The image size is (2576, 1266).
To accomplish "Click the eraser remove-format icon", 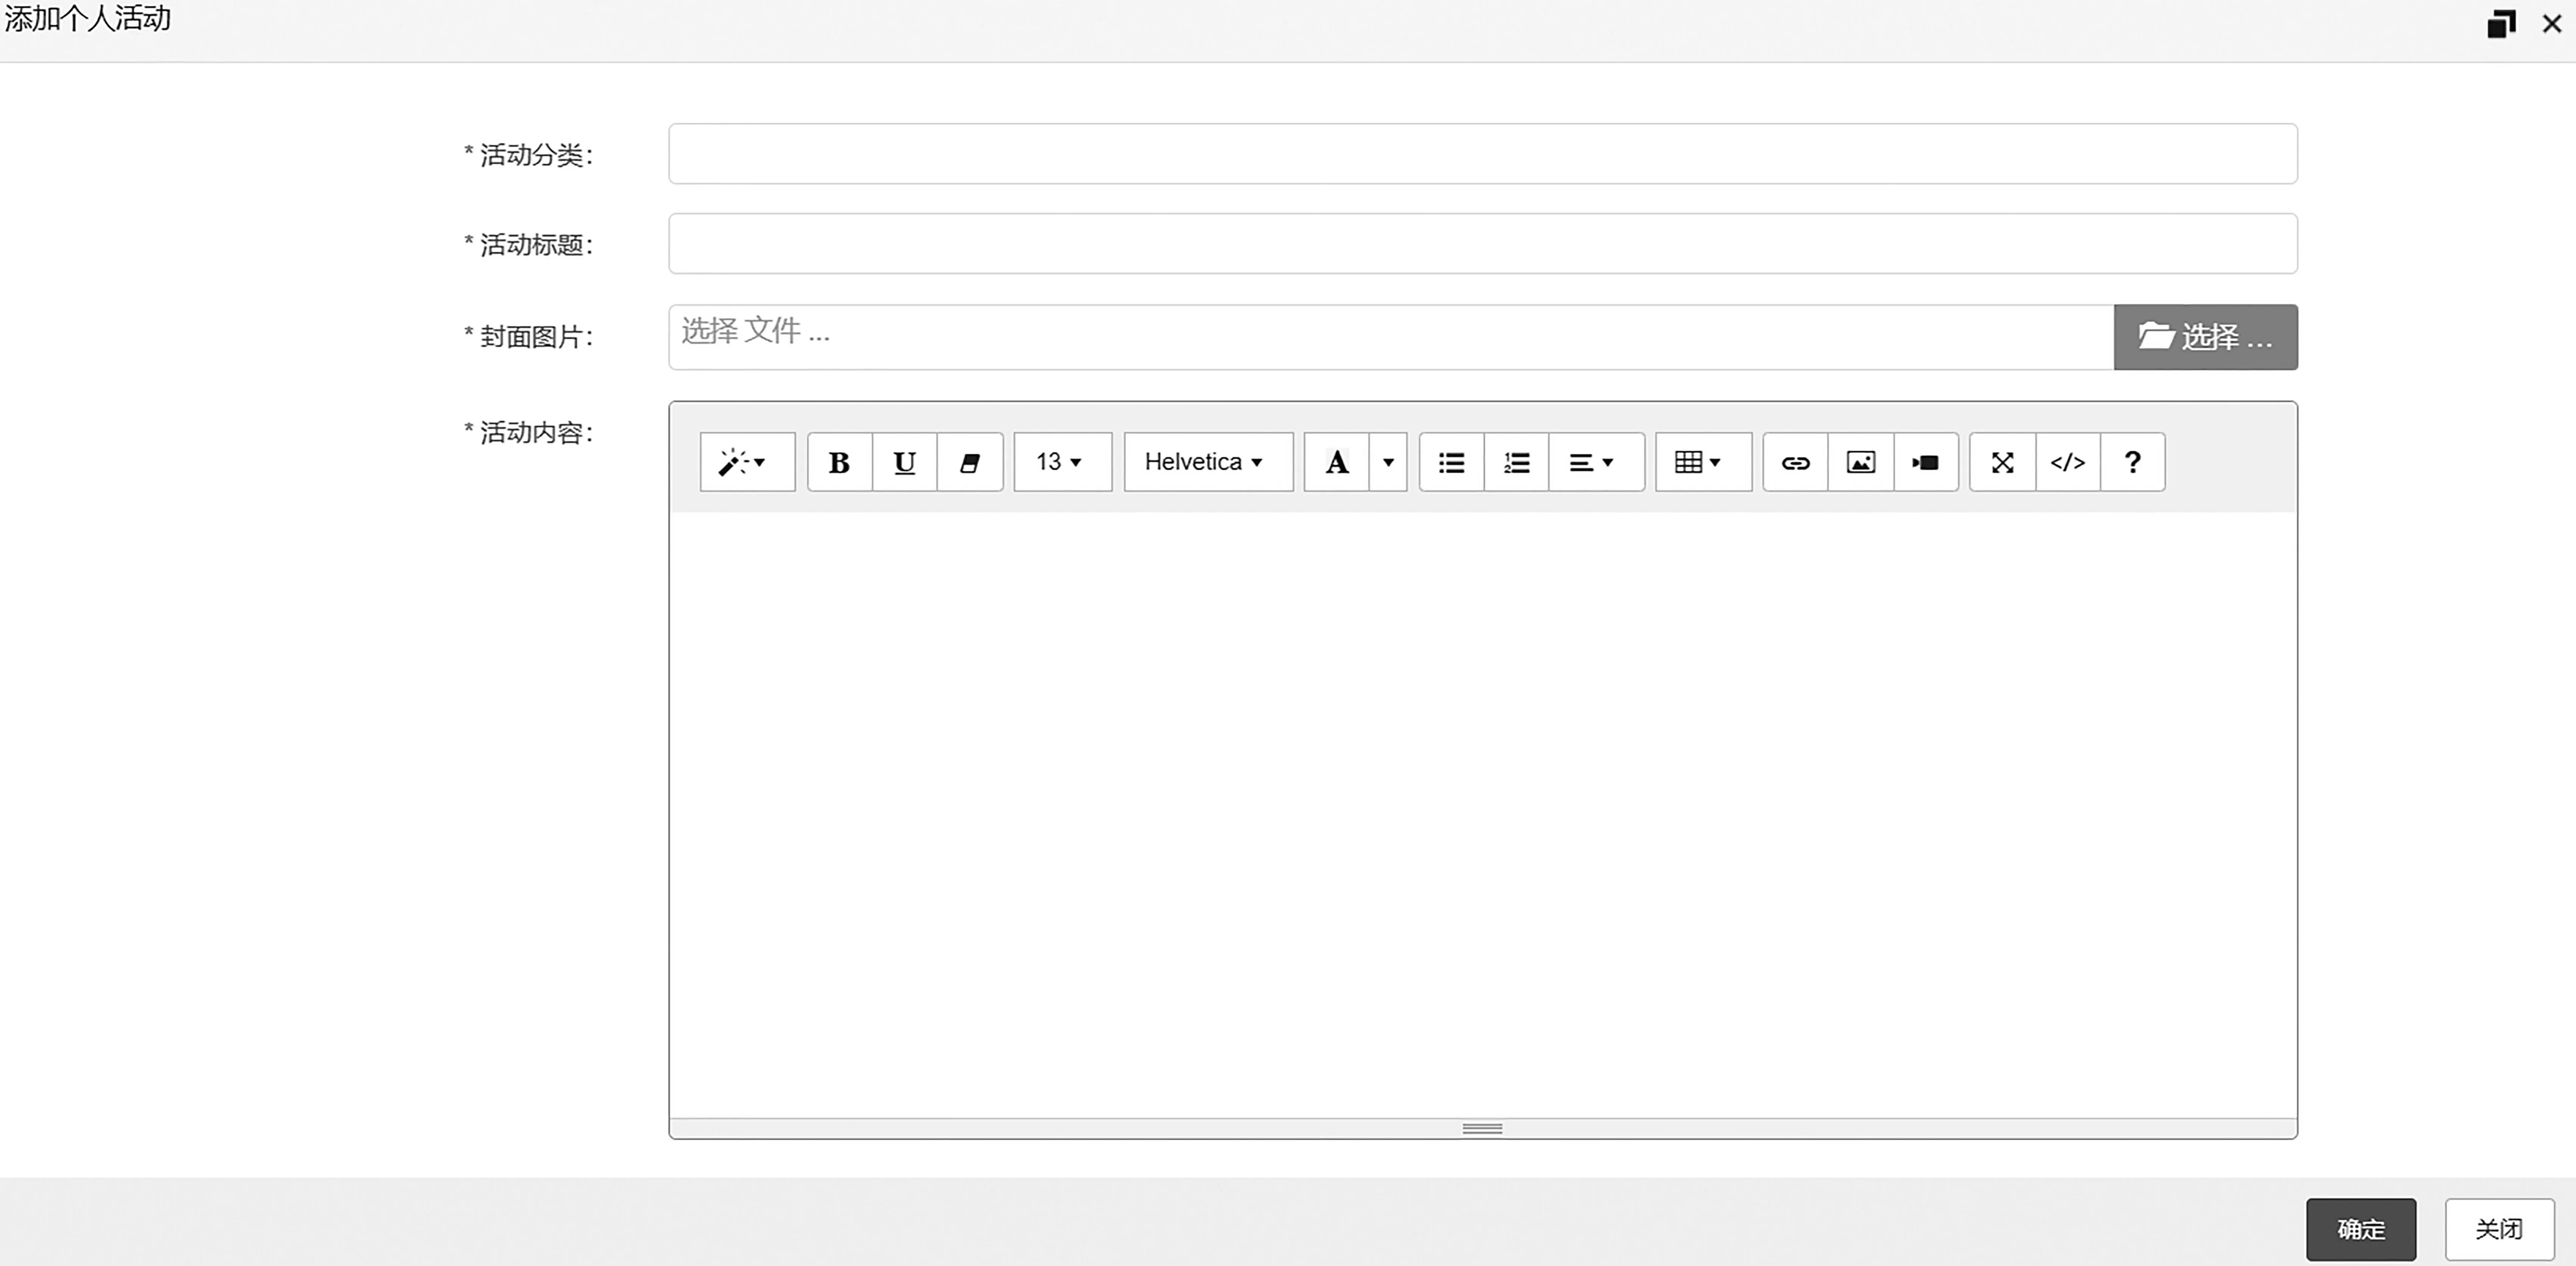I will [x=970, y=462].
